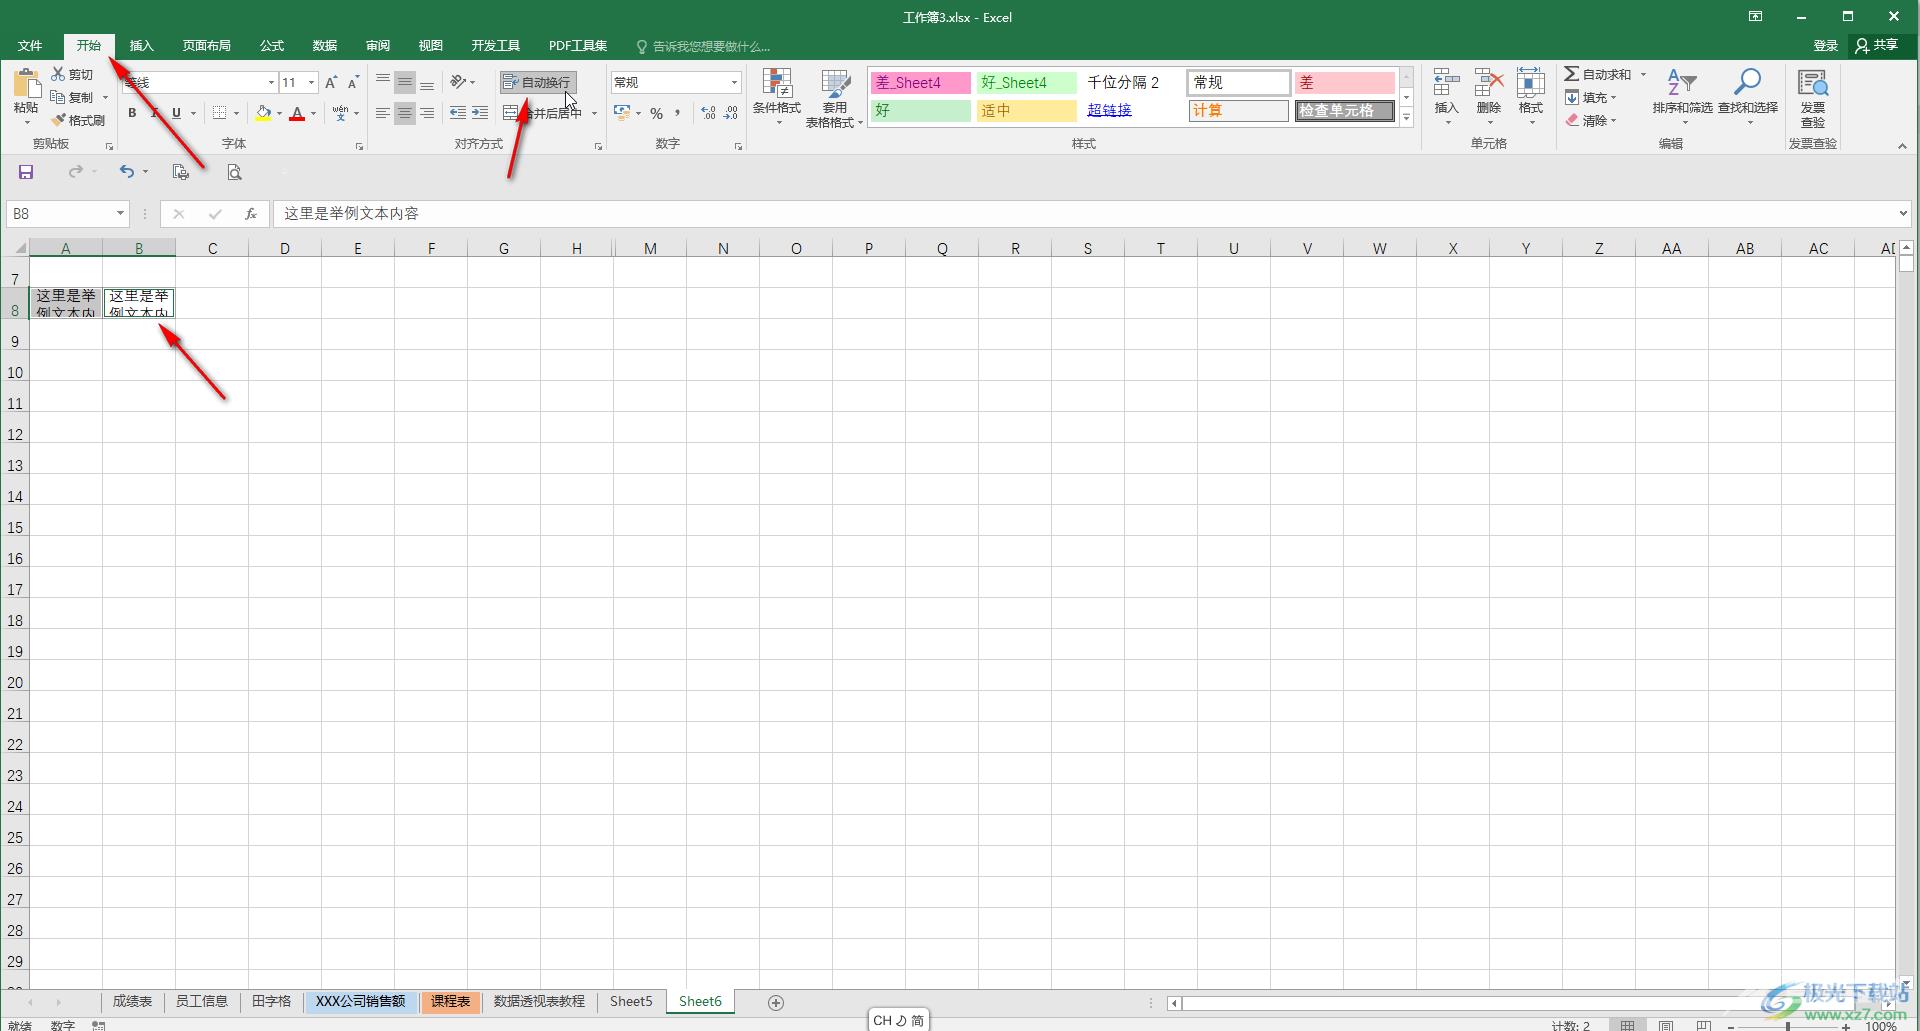Open the 文件 File tab

30,46
